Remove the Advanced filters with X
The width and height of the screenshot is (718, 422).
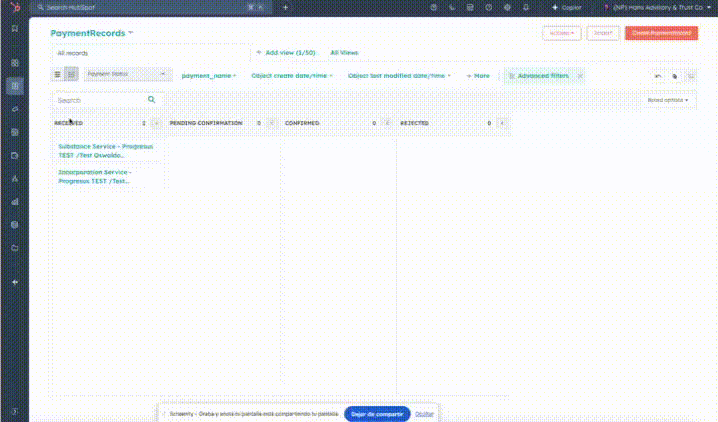[x=579, y=75]
